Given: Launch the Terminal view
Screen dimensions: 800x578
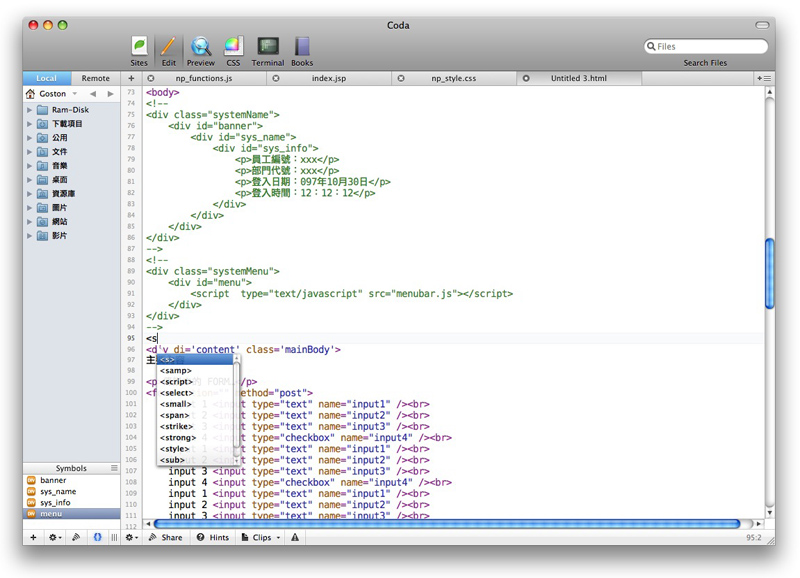Looking at the screenshot, I should pos(267,49).
